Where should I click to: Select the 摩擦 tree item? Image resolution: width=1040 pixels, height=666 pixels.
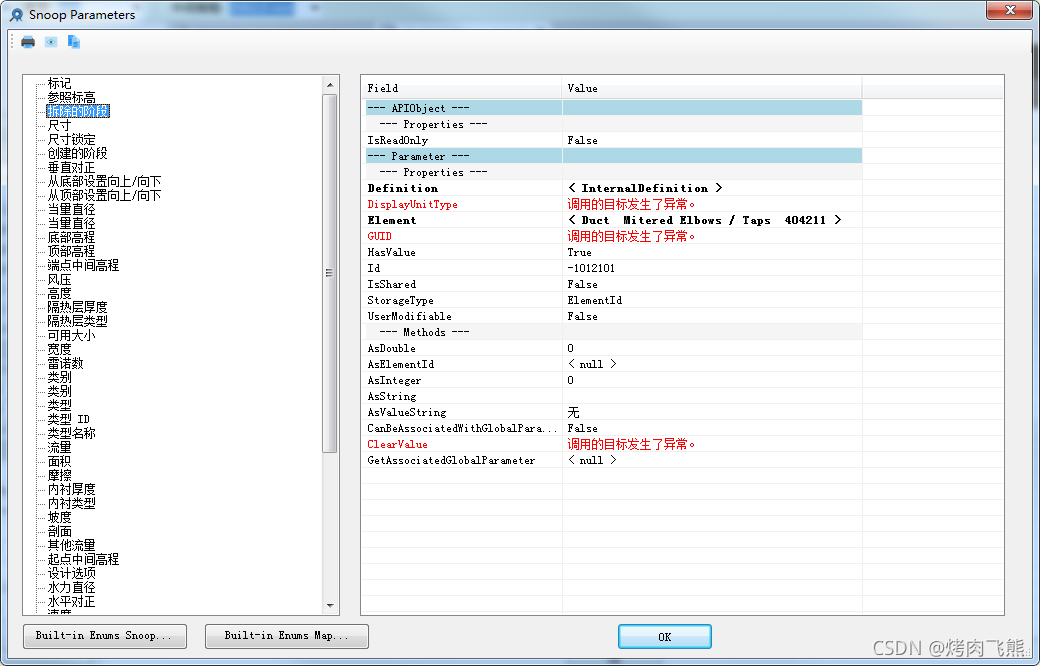point(59,475)
